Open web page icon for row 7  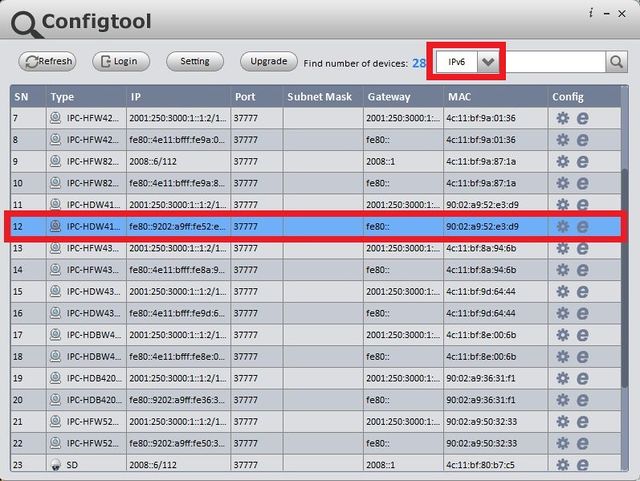point(582,118)
